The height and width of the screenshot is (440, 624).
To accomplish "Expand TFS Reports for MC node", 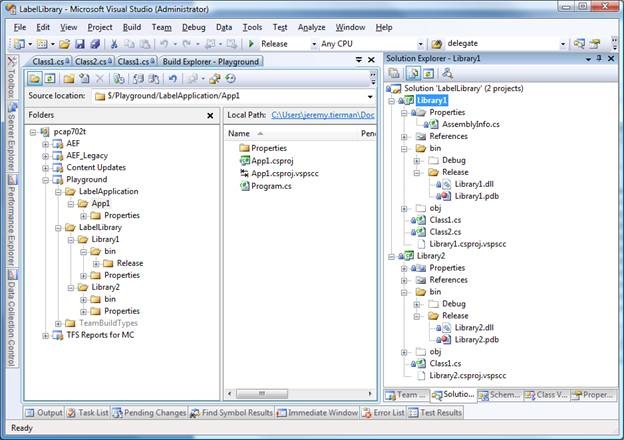I will [45, 335].
